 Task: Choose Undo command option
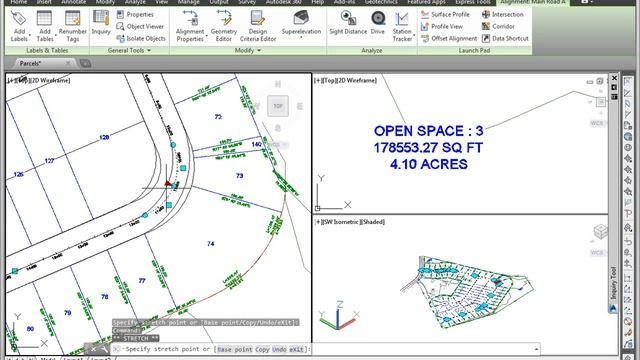coord(279,349)
